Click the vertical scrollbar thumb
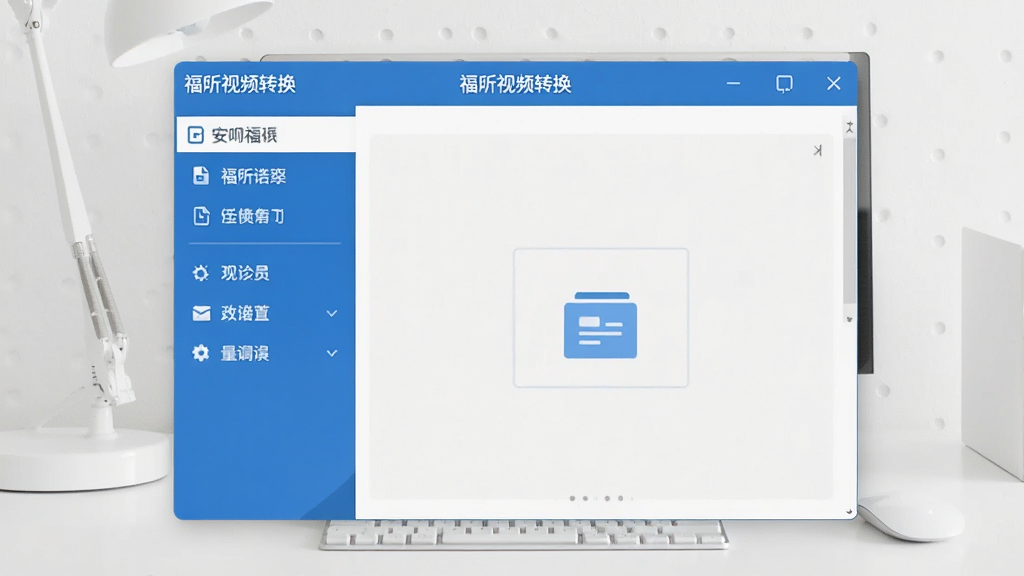This screenshot has width=1024, height=576. coord(849,220)
